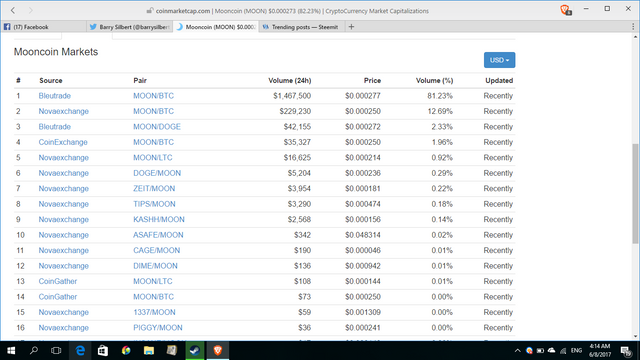Open the ASAFE/MOON pair link

(158, 235)
